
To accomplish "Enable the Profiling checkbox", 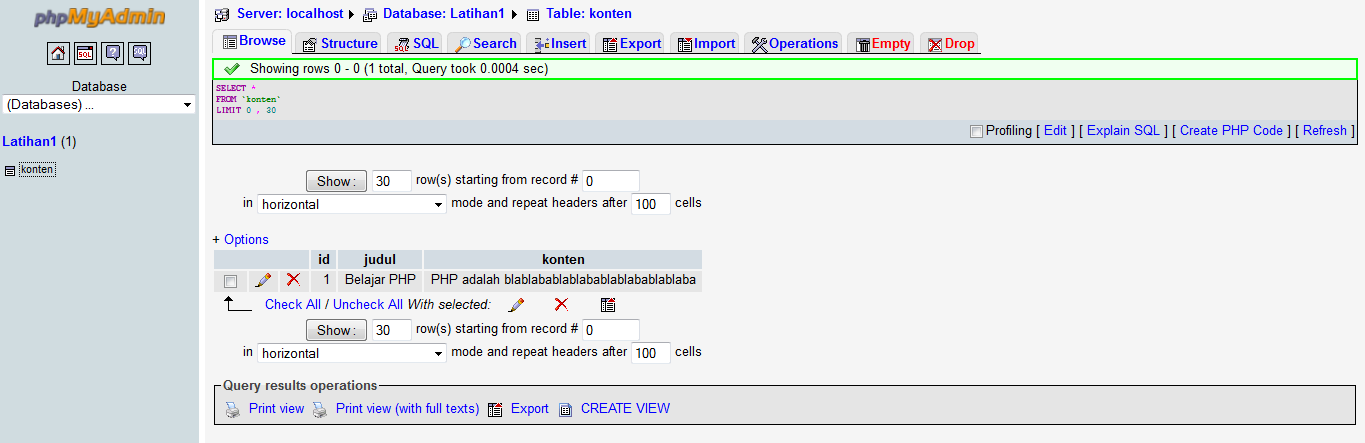I will [x=976, y=131].
